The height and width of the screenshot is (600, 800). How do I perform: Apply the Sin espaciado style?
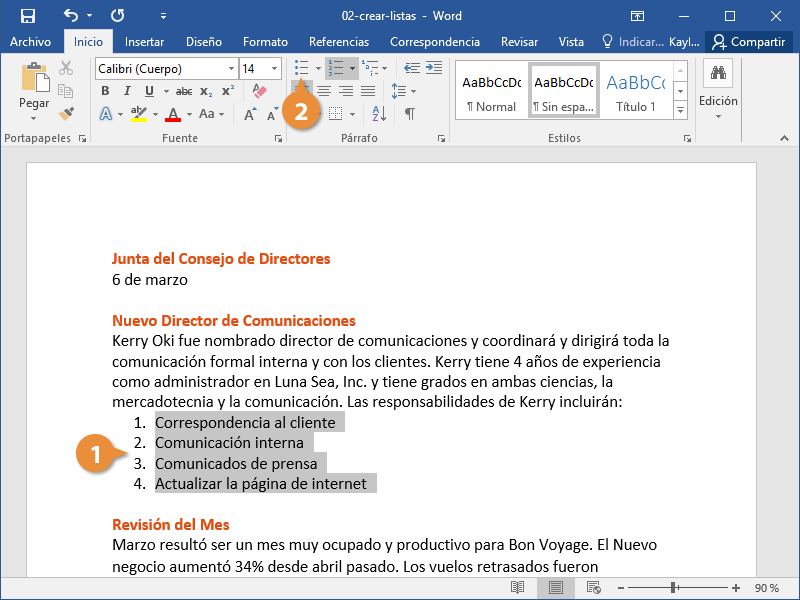tap(564, 92)
